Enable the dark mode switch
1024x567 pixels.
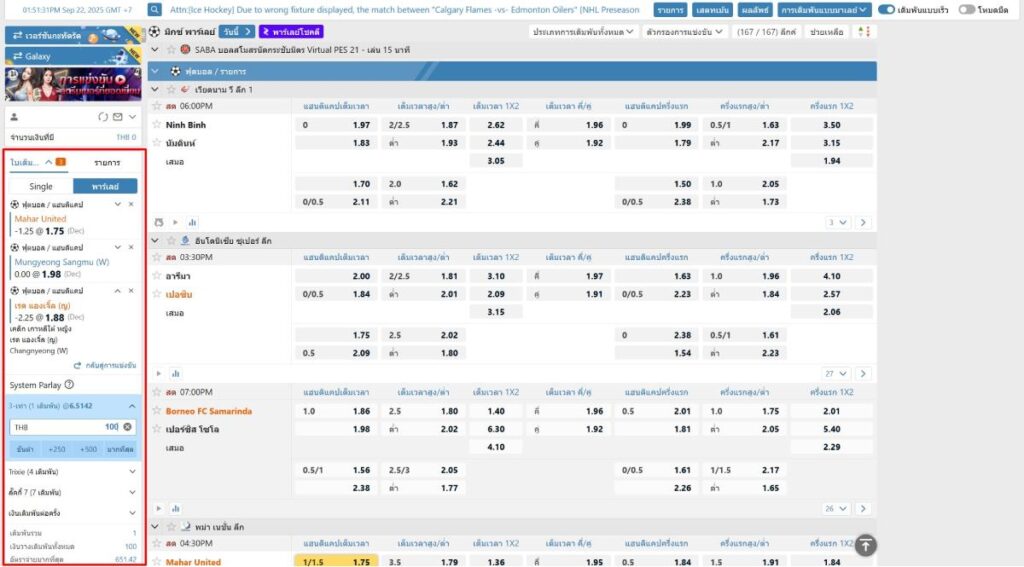tap(966, 10)
